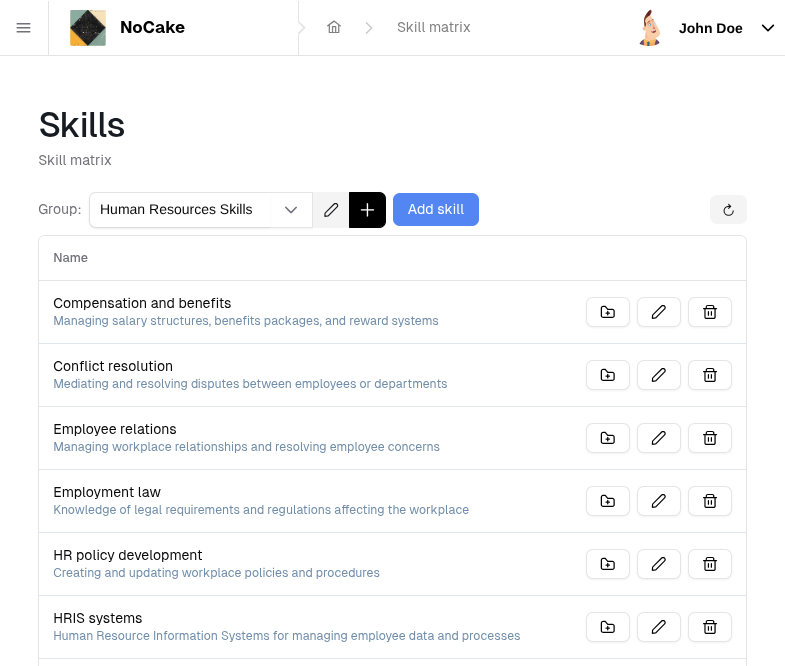Open the hamburger navigation menu
Screen dimensions: 785x666
click(x=24, y=28)
